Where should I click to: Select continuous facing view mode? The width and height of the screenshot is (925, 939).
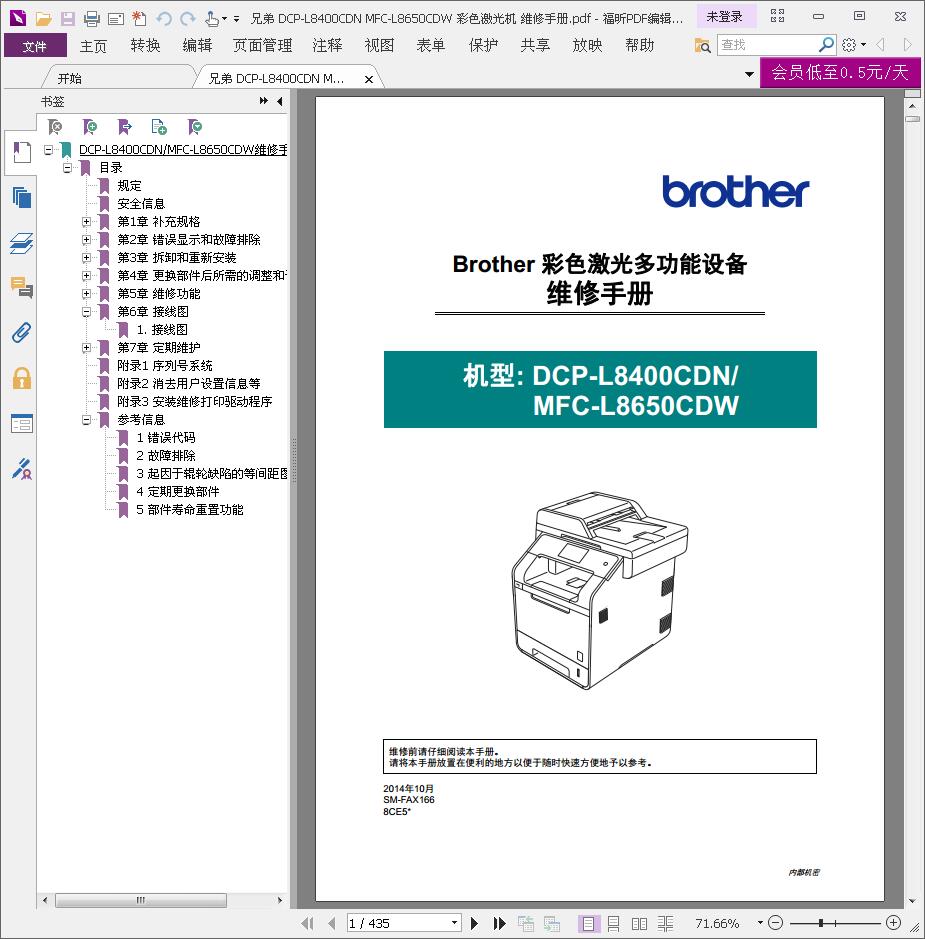(x=665, y=923)
